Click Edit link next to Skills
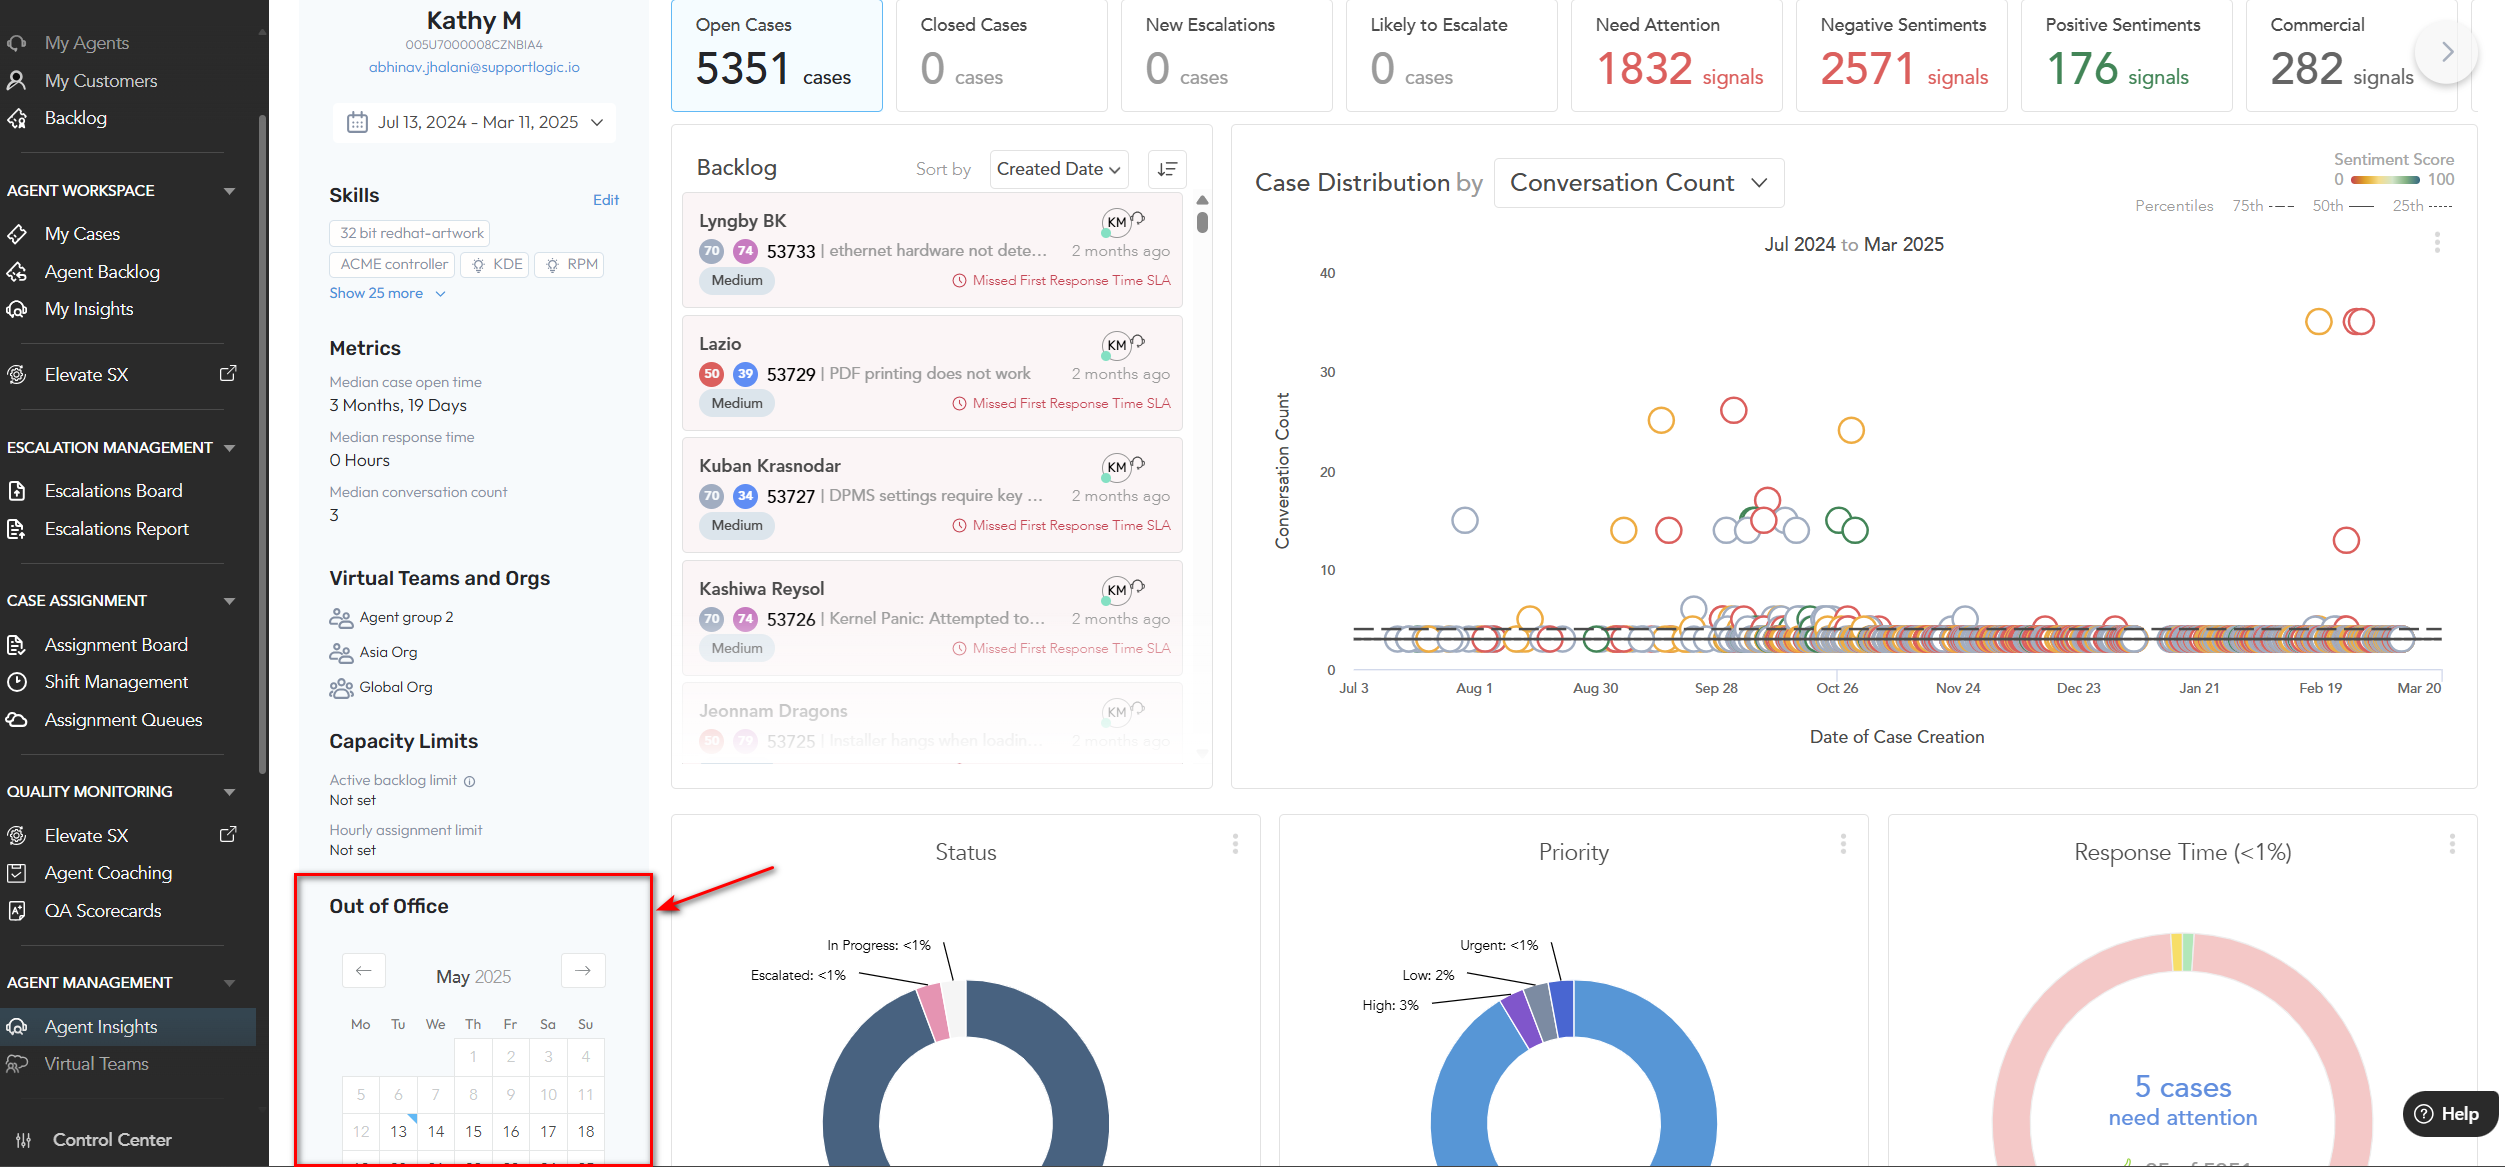2505x1167 pixels. point(605,200)
